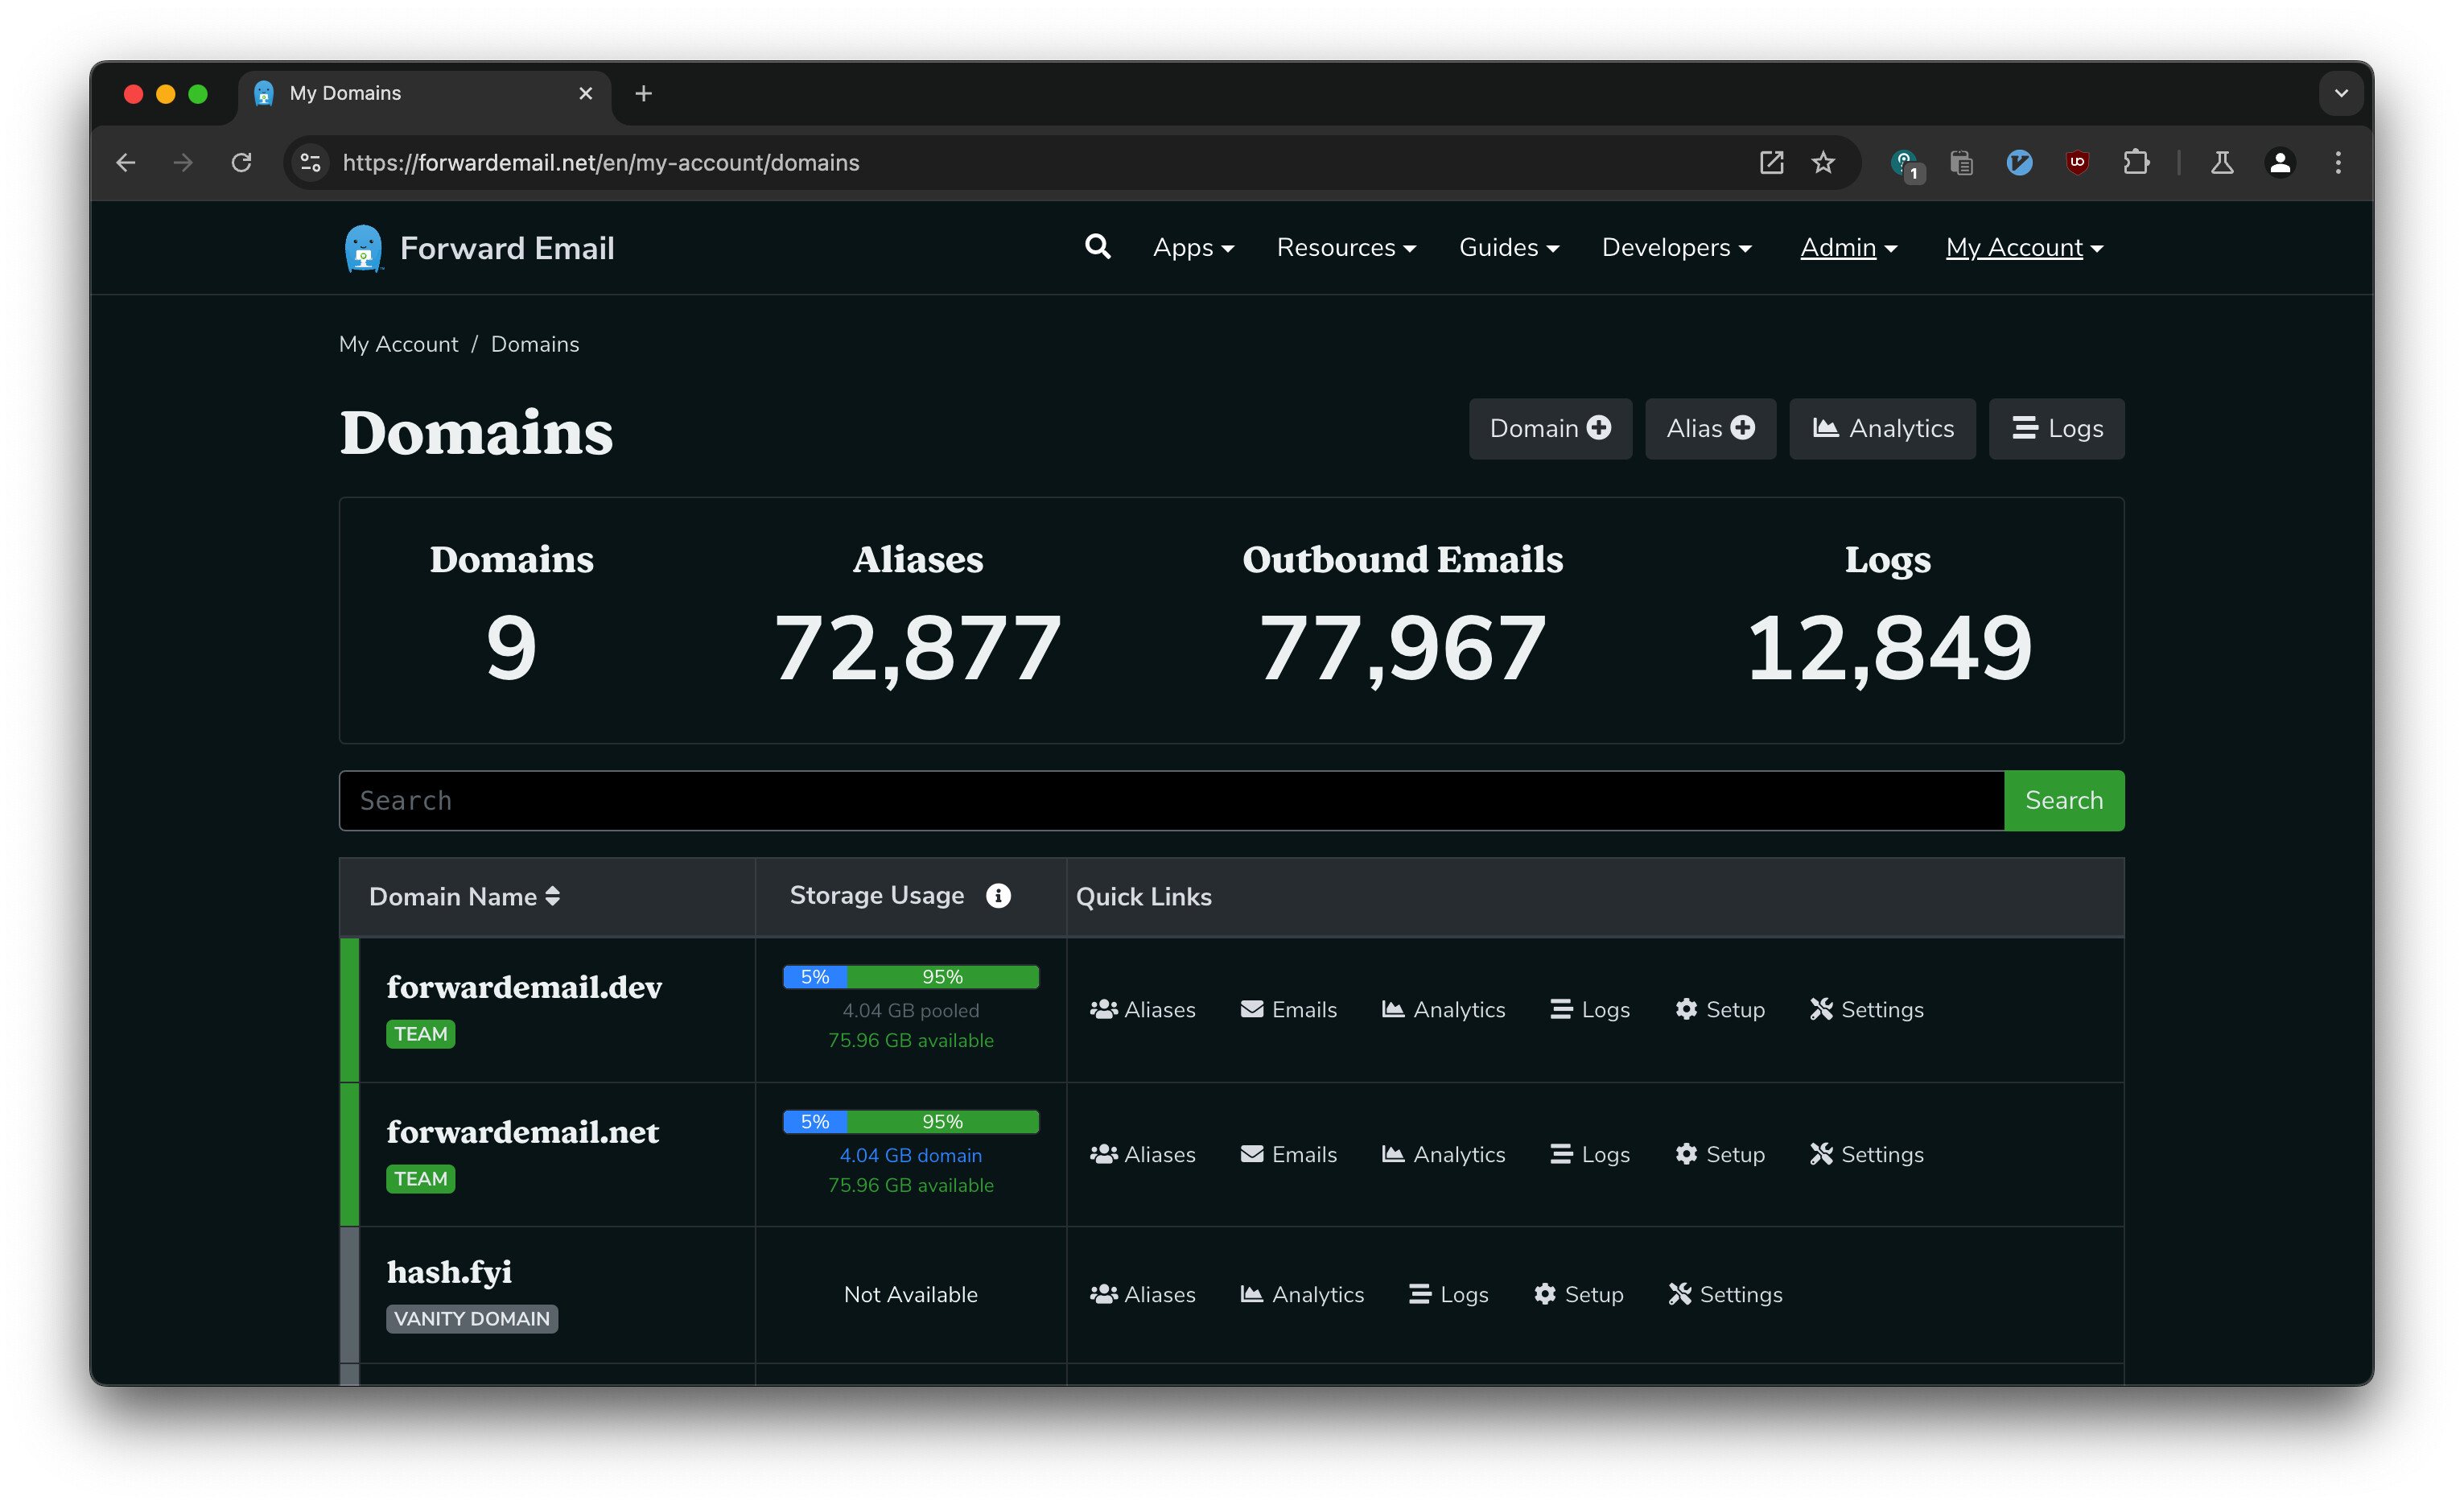The width and height of the screenshot is (2464, 1505).
Task: Click the browser forward arrow
Action: pos(183,162)
